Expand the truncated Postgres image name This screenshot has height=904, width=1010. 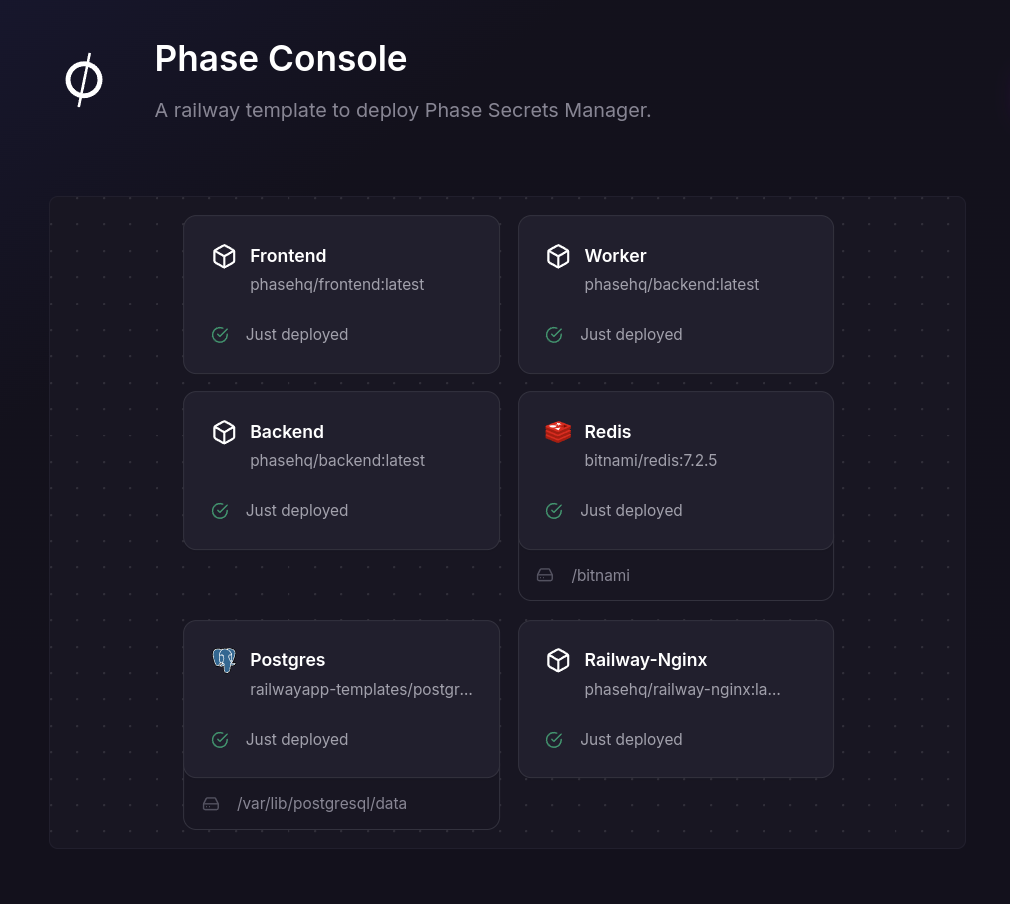361,689
